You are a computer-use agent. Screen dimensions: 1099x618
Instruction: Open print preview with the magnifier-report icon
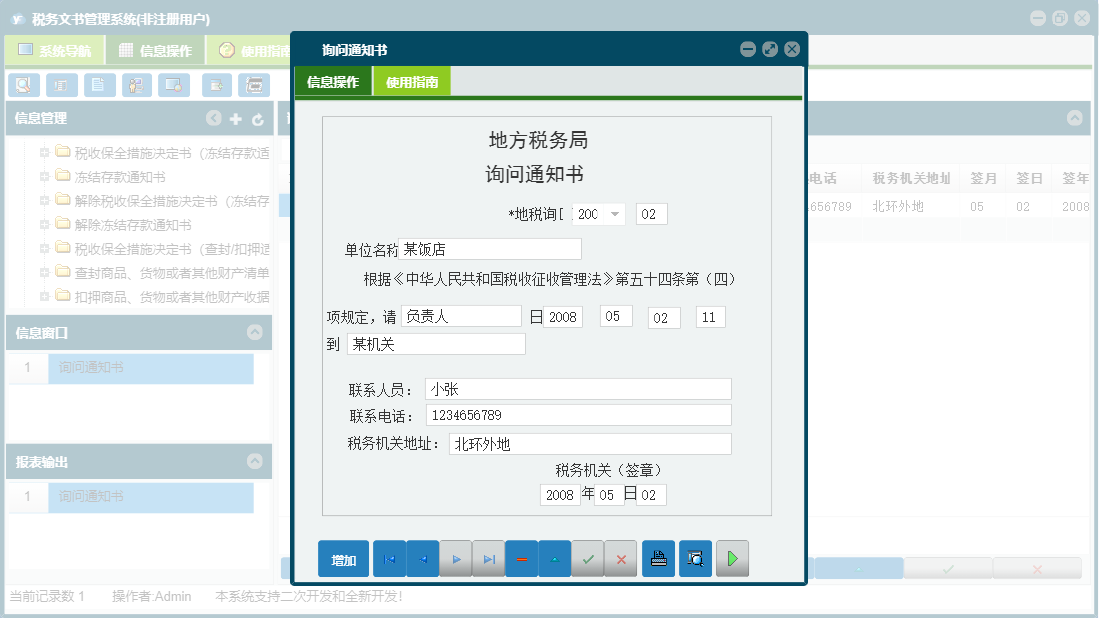click(x=695, y=559)
